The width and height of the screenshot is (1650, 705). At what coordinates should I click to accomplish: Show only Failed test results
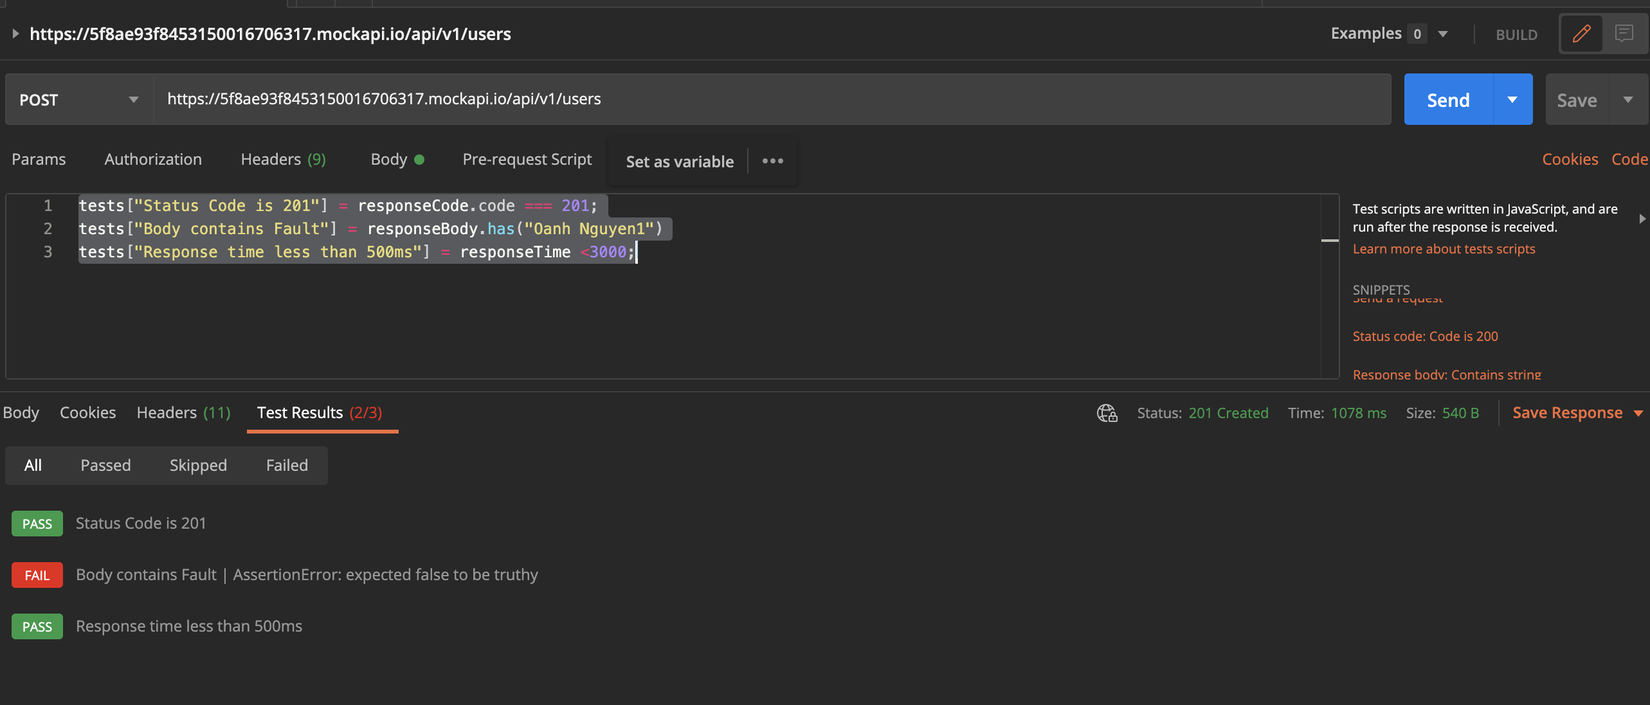pyautogui.click(x=287, y=465)
